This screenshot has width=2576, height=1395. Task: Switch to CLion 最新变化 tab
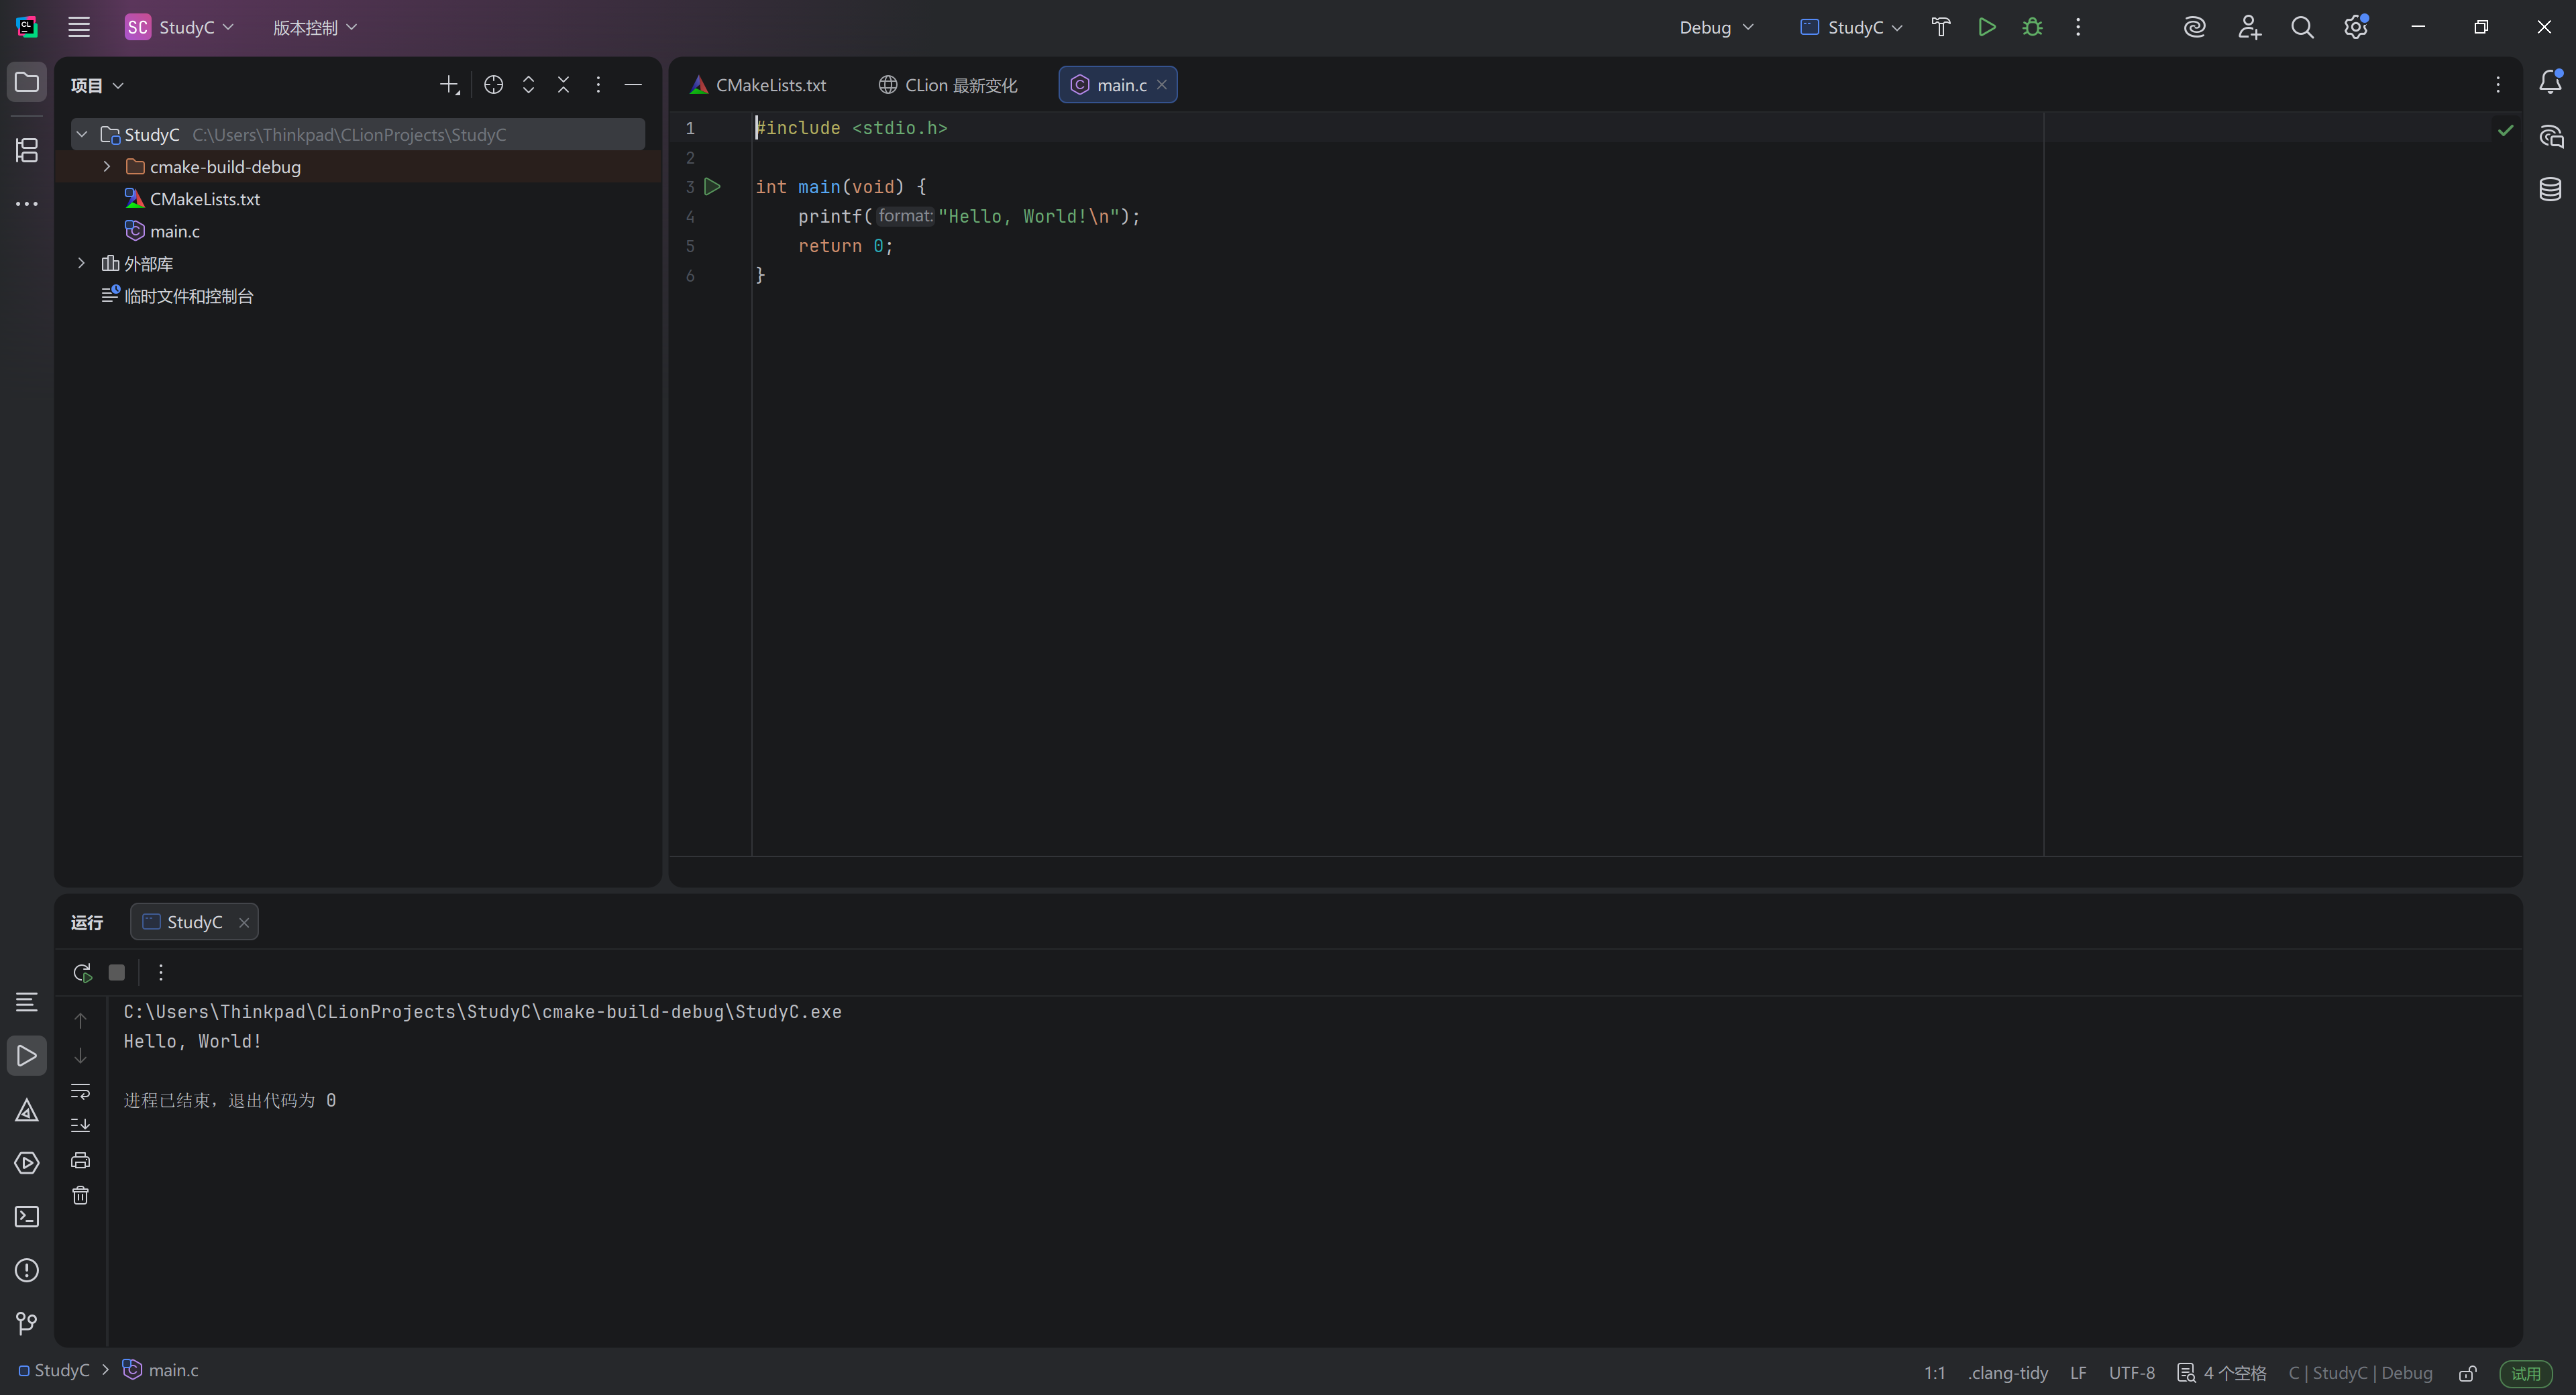[x=948, y=85]
